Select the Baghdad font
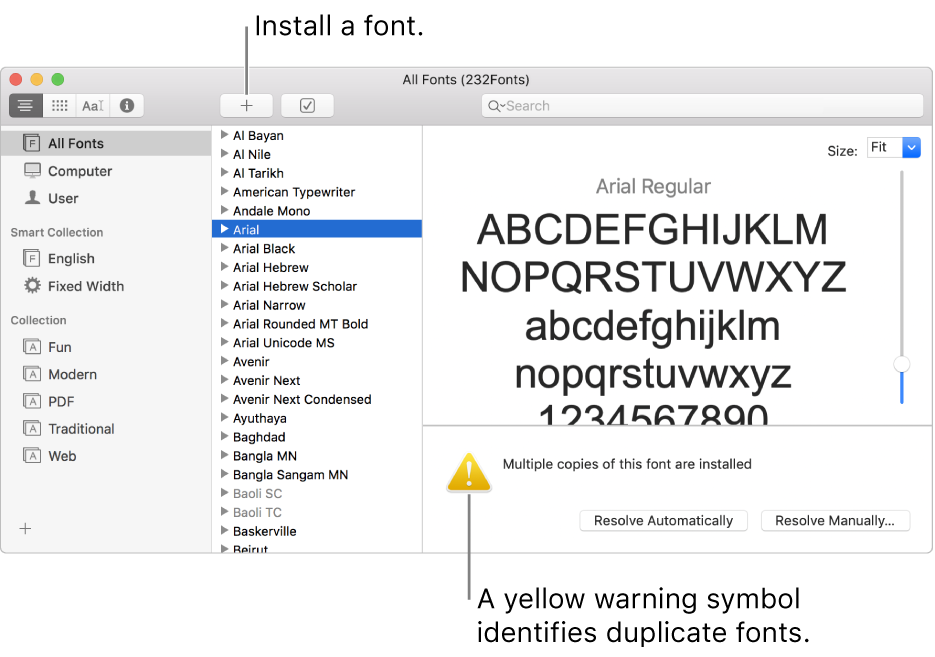Image resolution: width=935 pixels, height=657 pixels. pos(259,437)
